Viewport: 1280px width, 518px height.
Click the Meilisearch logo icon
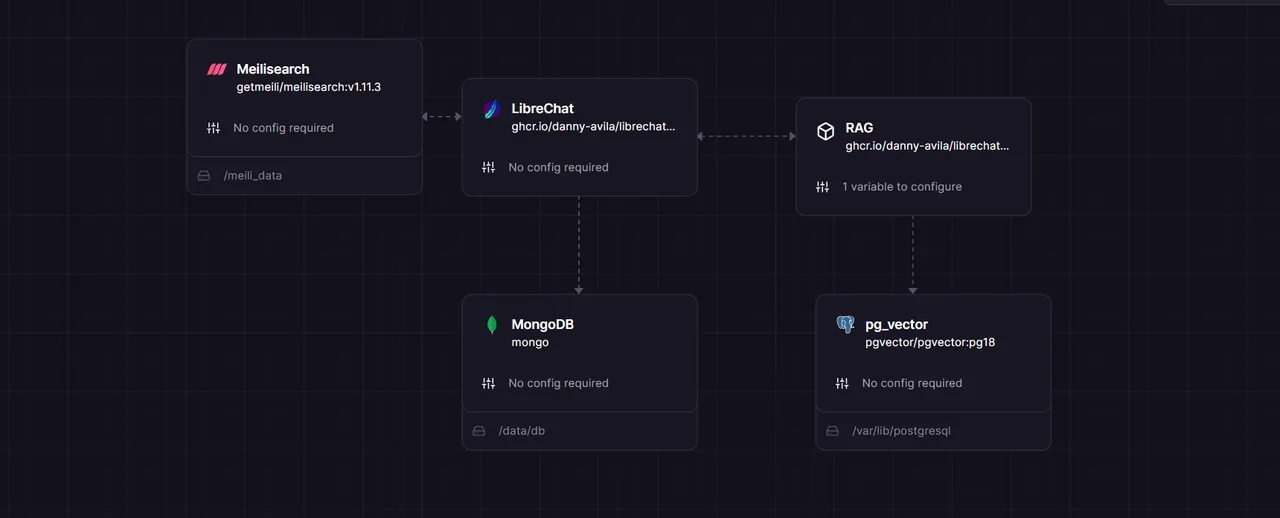pos(217,70)
